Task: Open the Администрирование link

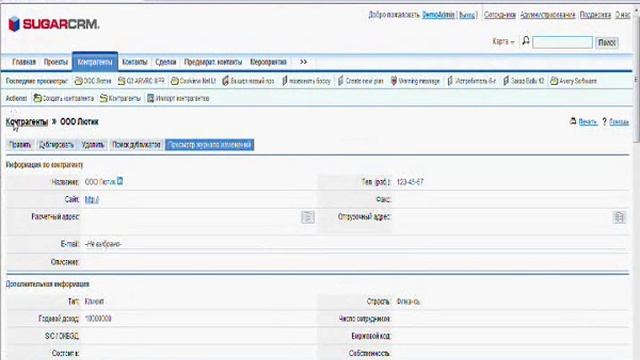Action: pos(547,15)
